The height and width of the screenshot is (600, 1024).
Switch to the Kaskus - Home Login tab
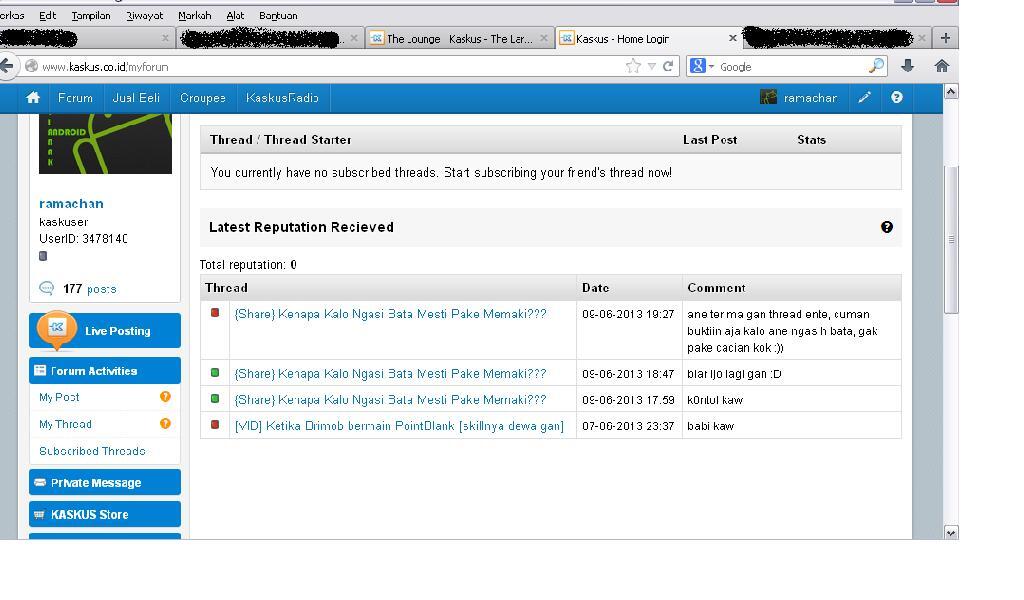(x=649, y=39)
